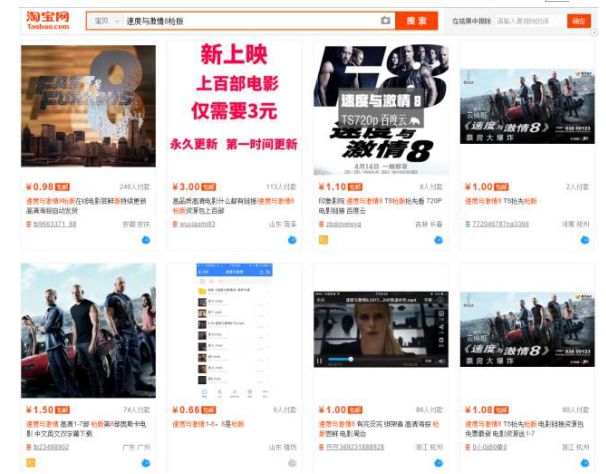The width and height of the screenshot is (606, 474).
Task: Click the Wangwang chat icon on the ¥3.00 listing
Action: click(292, 240)
